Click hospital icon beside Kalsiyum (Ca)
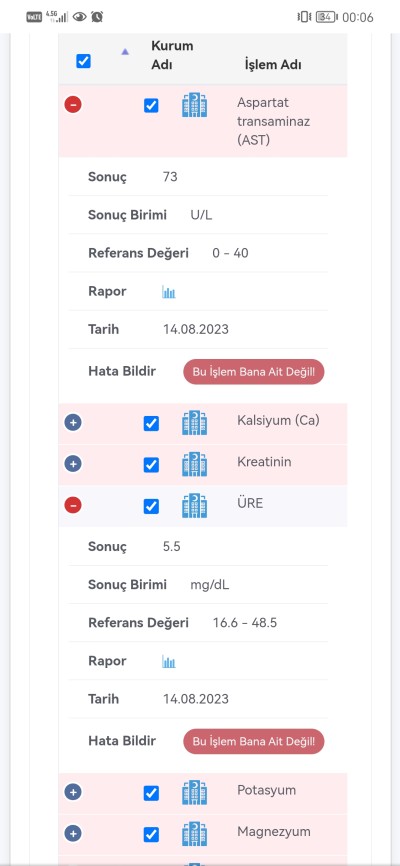The height and width of the screenshot is (866, 400). pos(194,423)
